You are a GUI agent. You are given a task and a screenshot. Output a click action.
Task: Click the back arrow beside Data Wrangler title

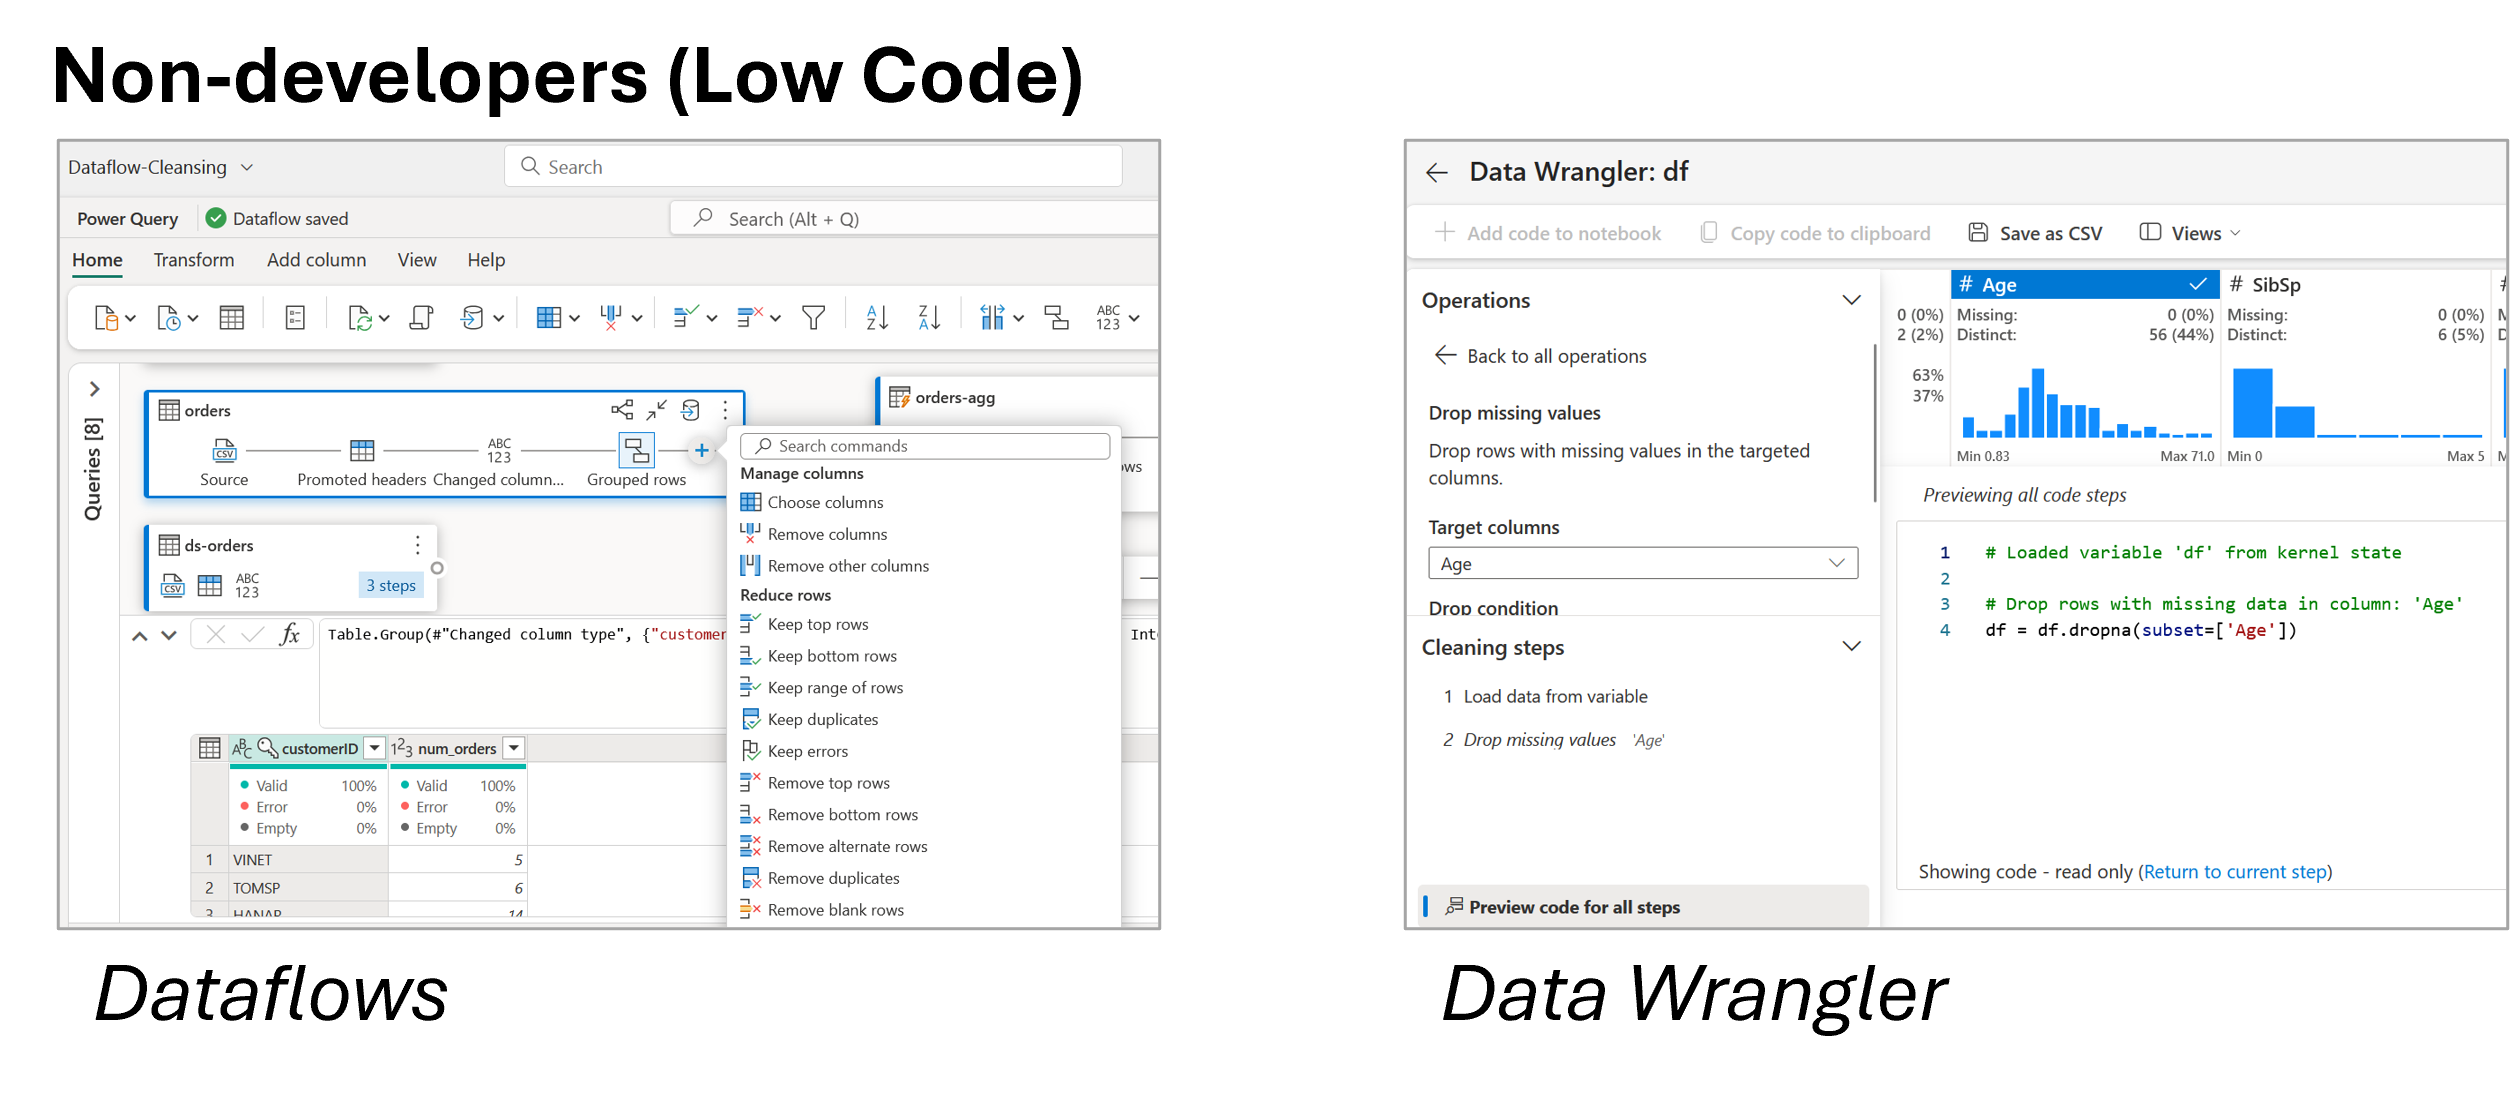point(1437,173)
